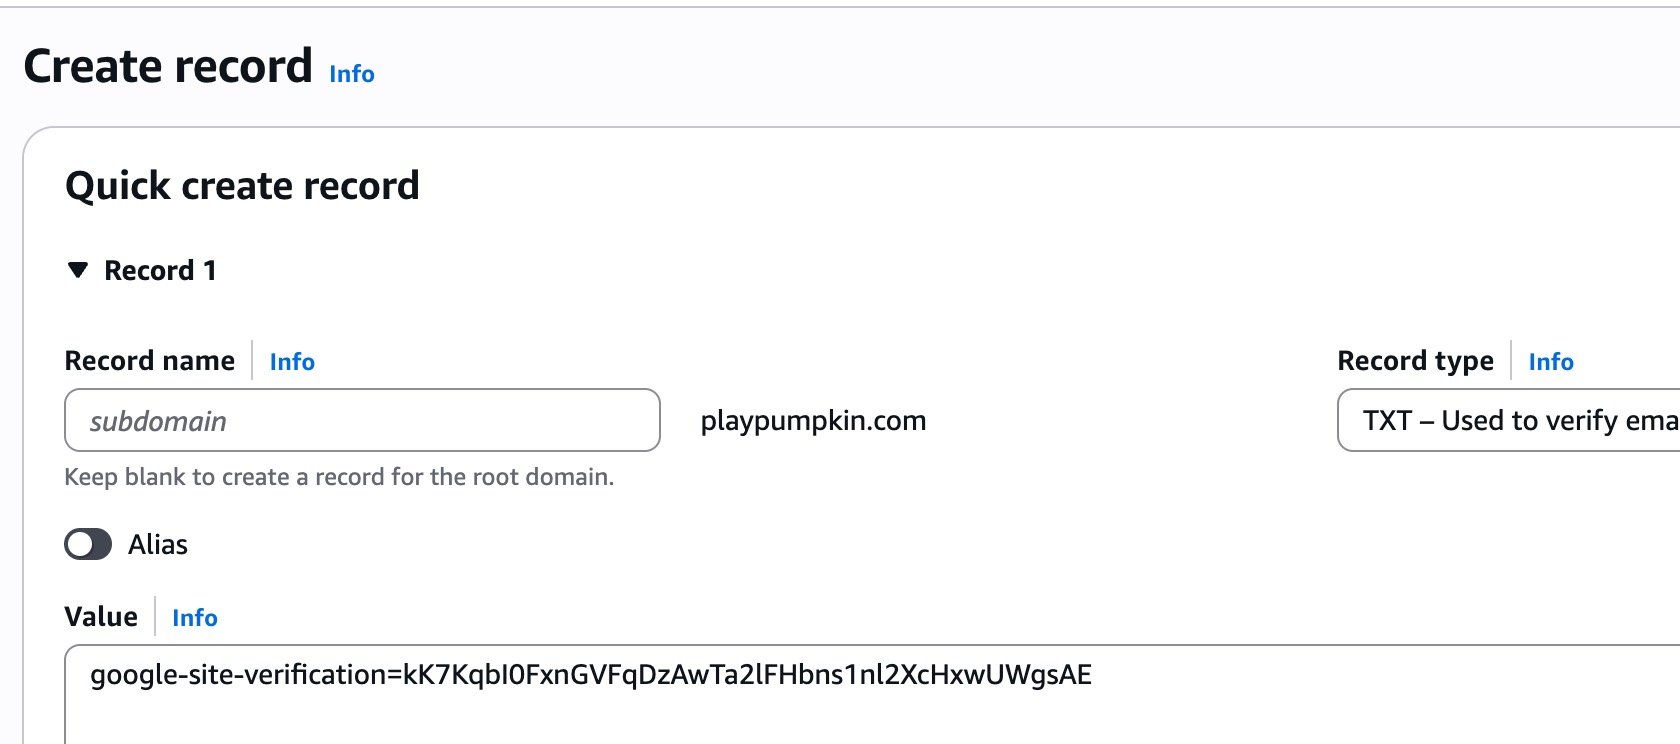The height and width of the screenshot is (744, 1680).
Task: Focus the subdomain record name field
Action: coord(362,420)
